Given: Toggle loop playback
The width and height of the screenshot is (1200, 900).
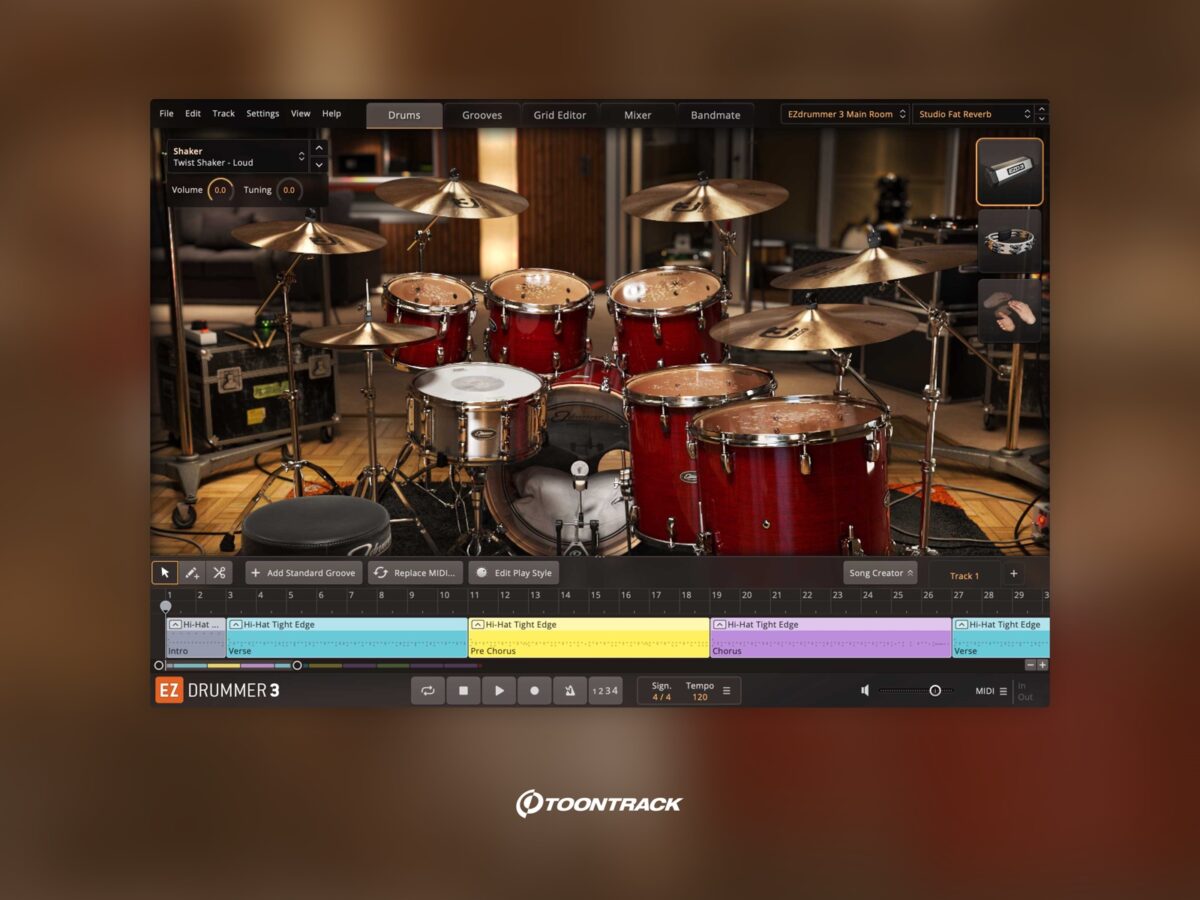Looking at the screenshot, I should pyautogui.click(x=427, y=691).
